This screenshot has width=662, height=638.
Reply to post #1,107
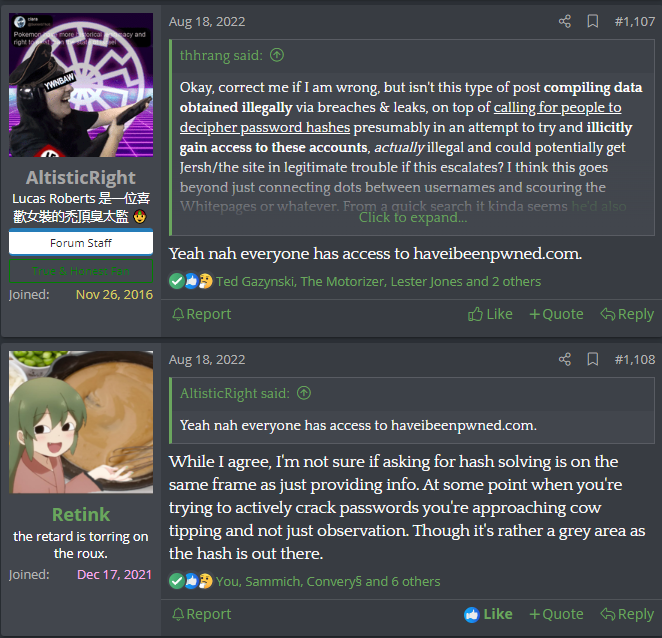(627, 314)
